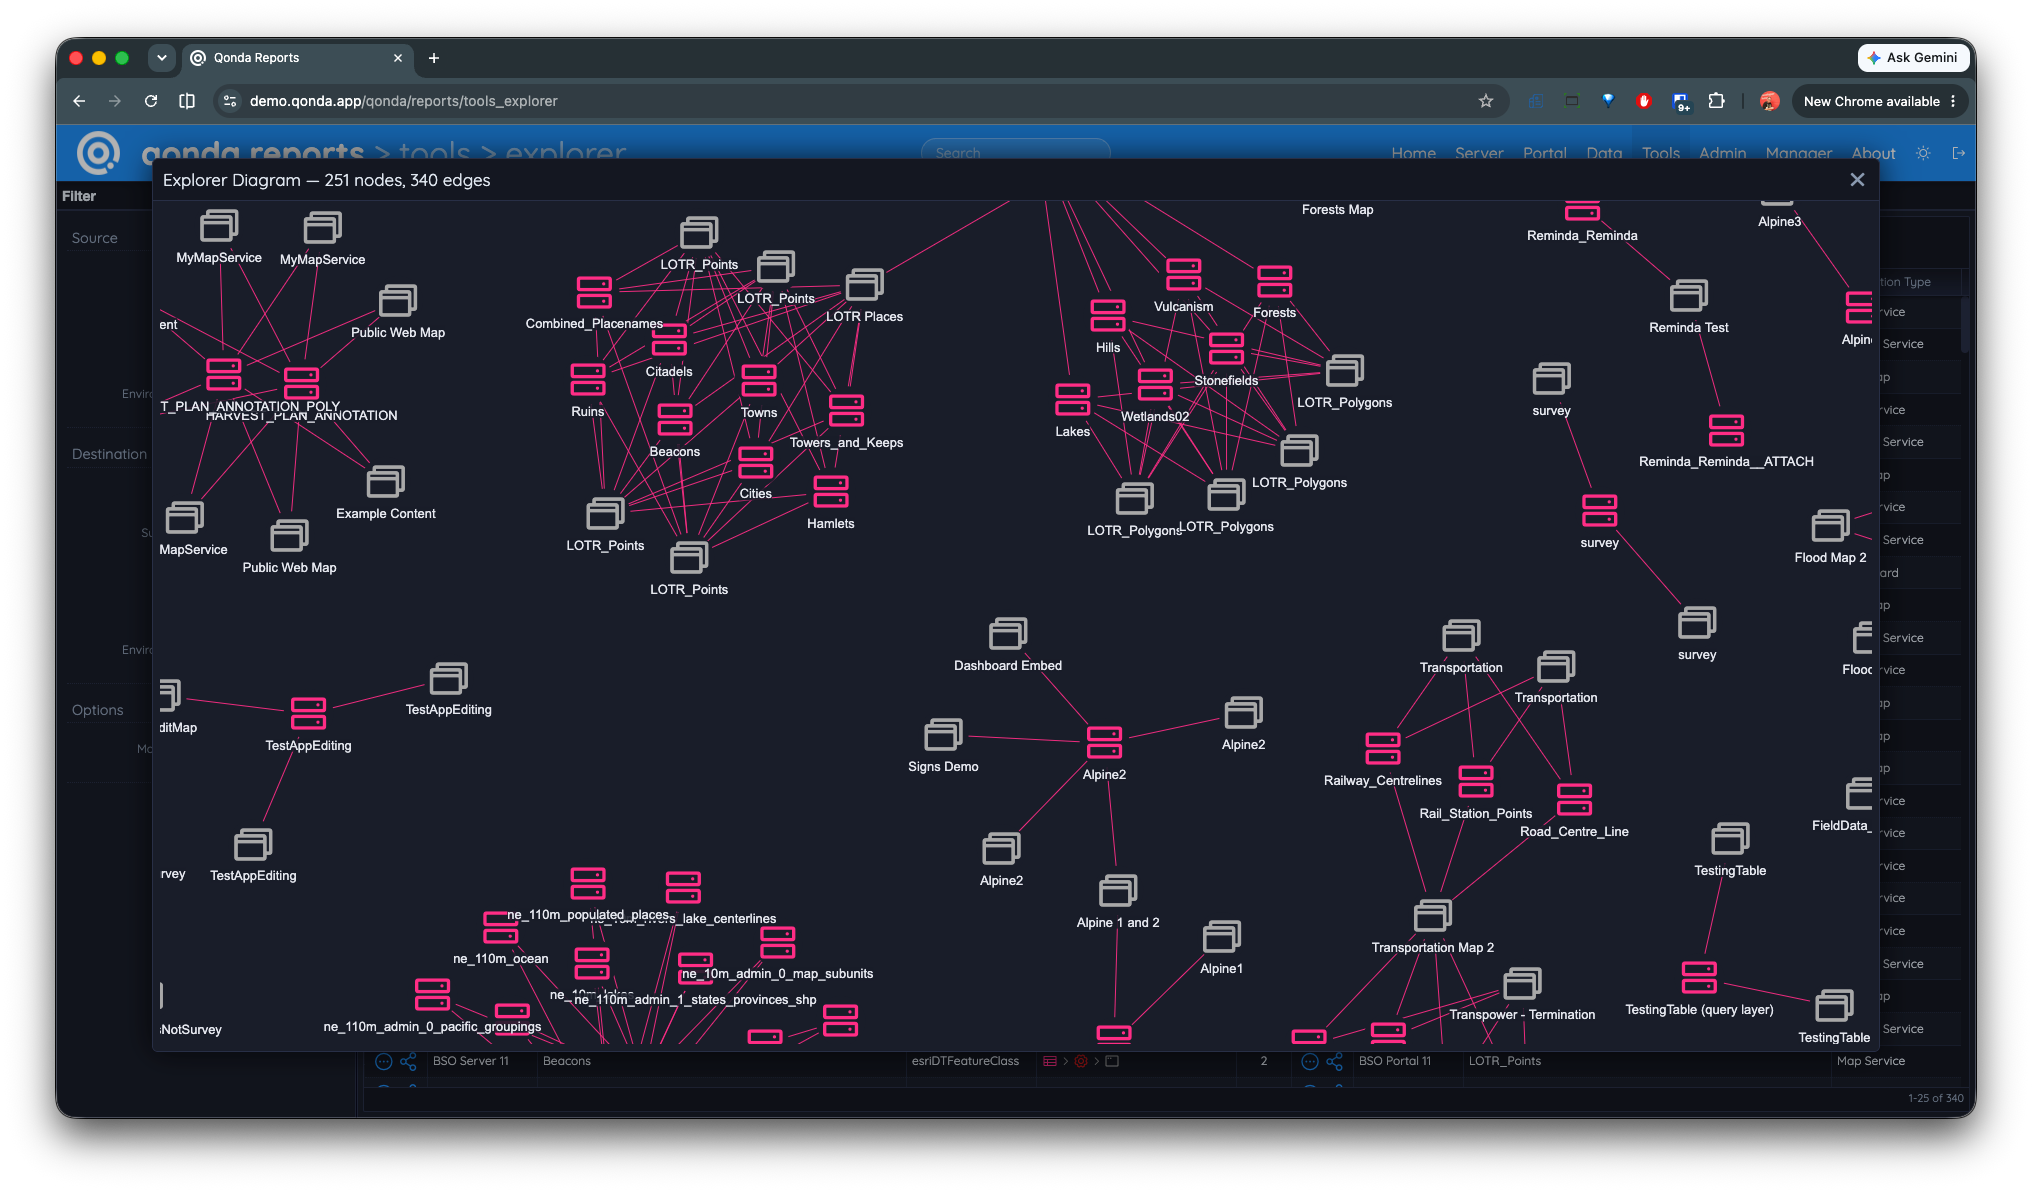Image resolution: width=2032 pixels, height=1192 pixels.
Task: Click the Towns layer node
Action: coord(759,381)
